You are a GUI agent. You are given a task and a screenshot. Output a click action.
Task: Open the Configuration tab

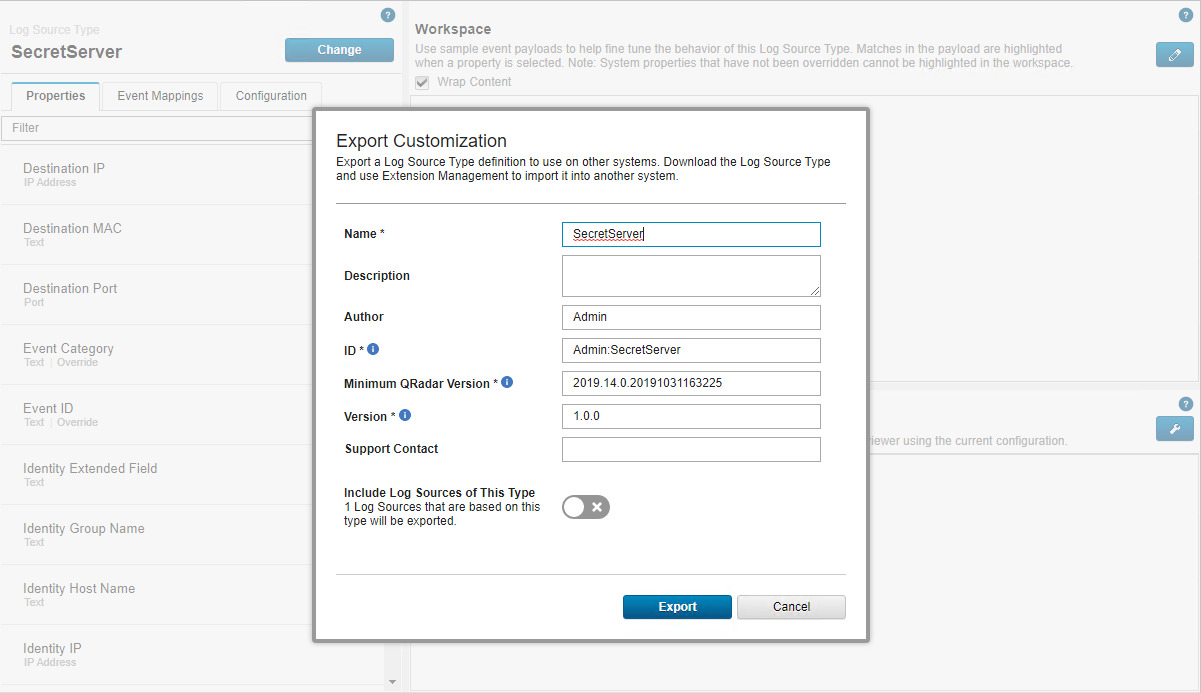pos(271,96)
